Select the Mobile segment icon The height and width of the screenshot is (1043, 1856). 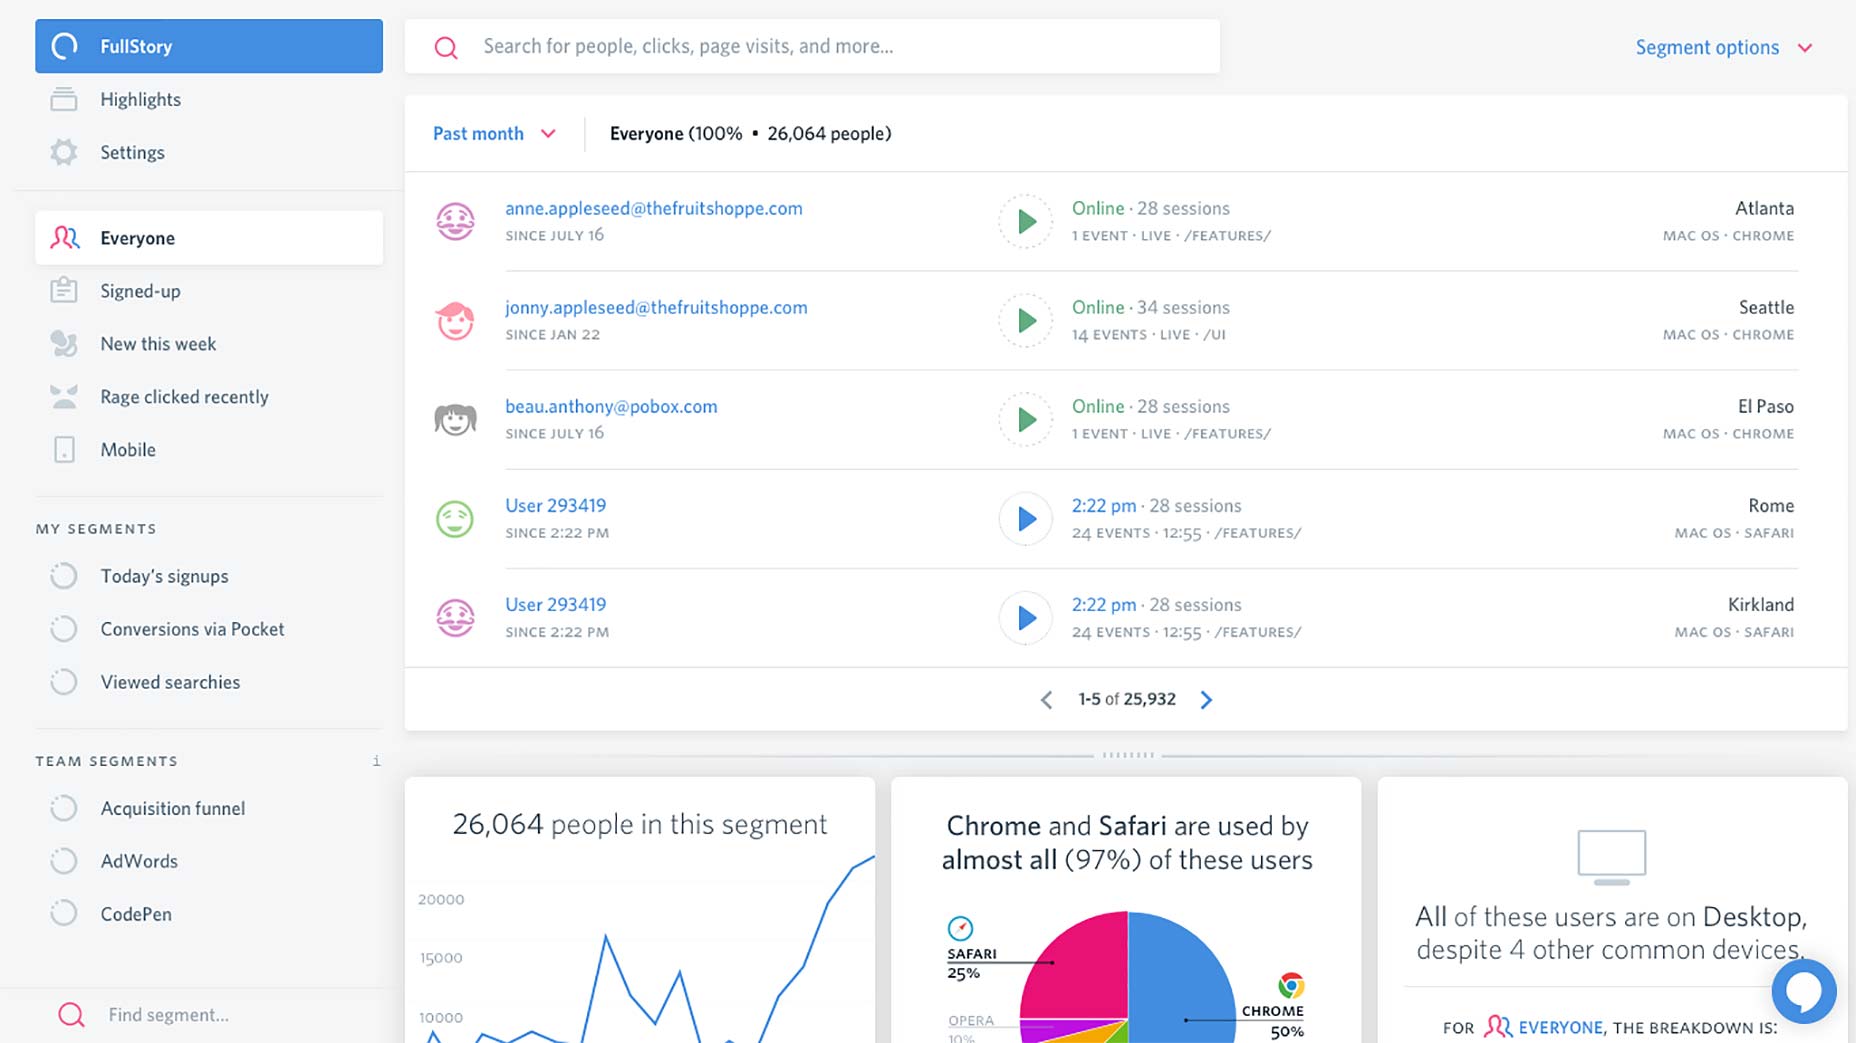(x=64, y=450)
